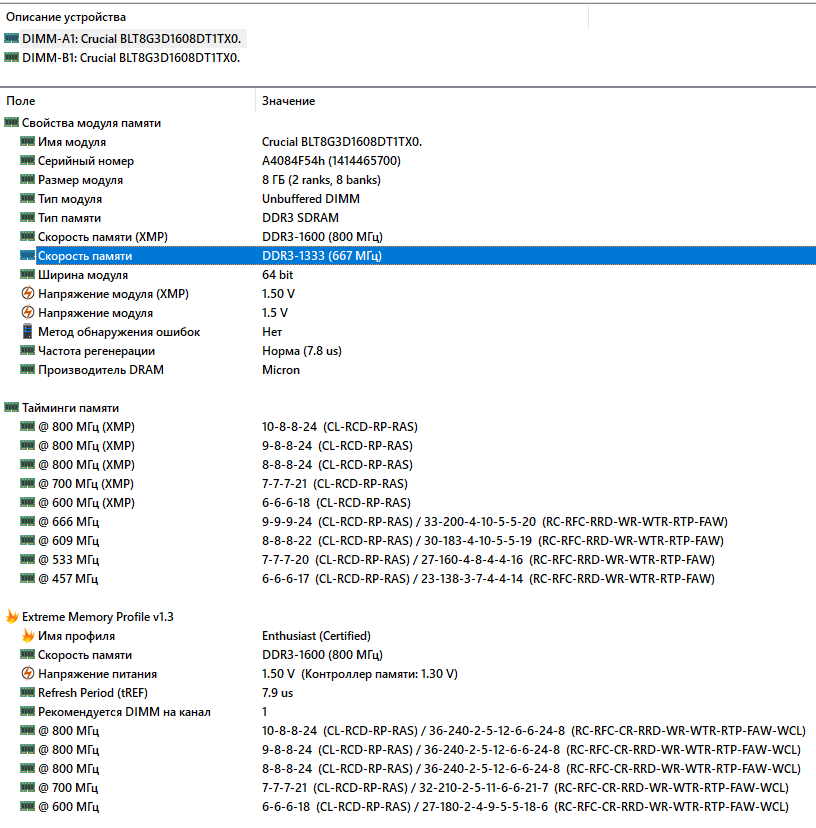Click the 10-8-8-24 (CL-RCD-RP-RAS) XMP timing value
The width and height of the screenshot is (816, 828).
(x=340, y=427)
